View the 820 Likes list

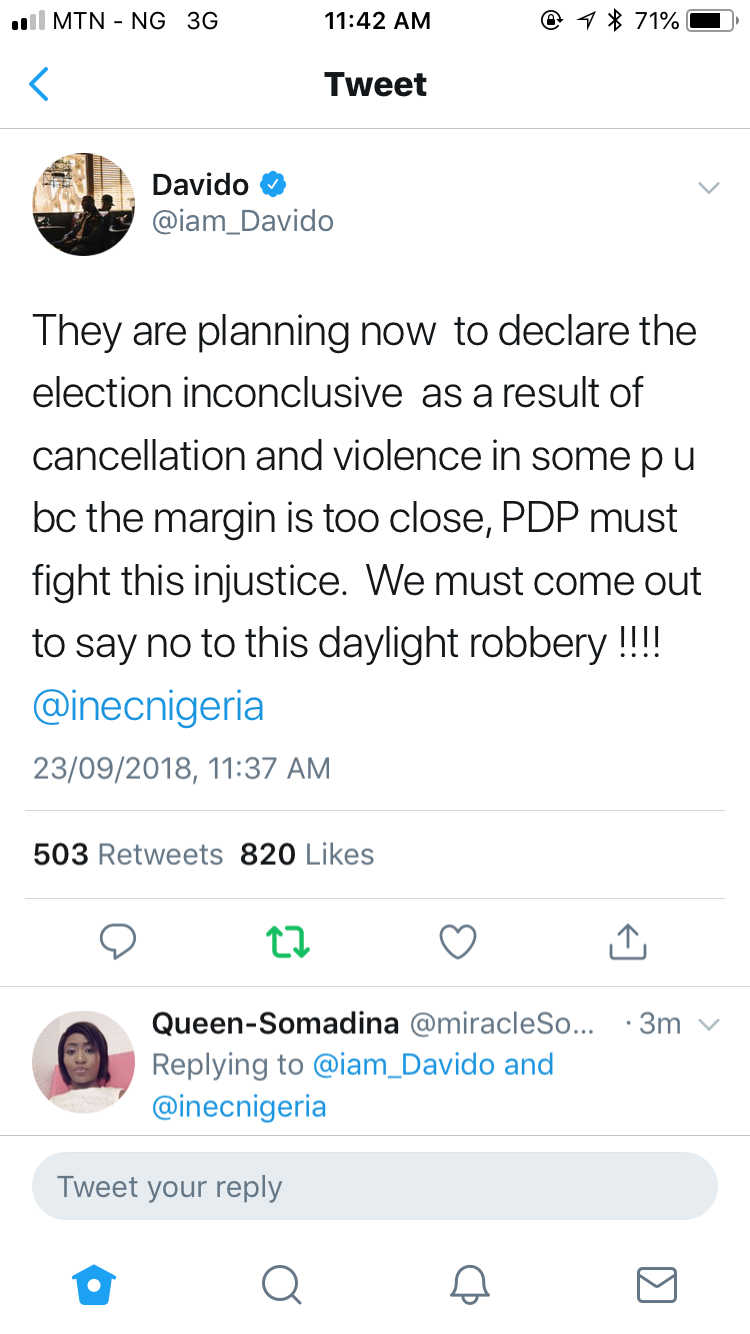click(307, 854)
